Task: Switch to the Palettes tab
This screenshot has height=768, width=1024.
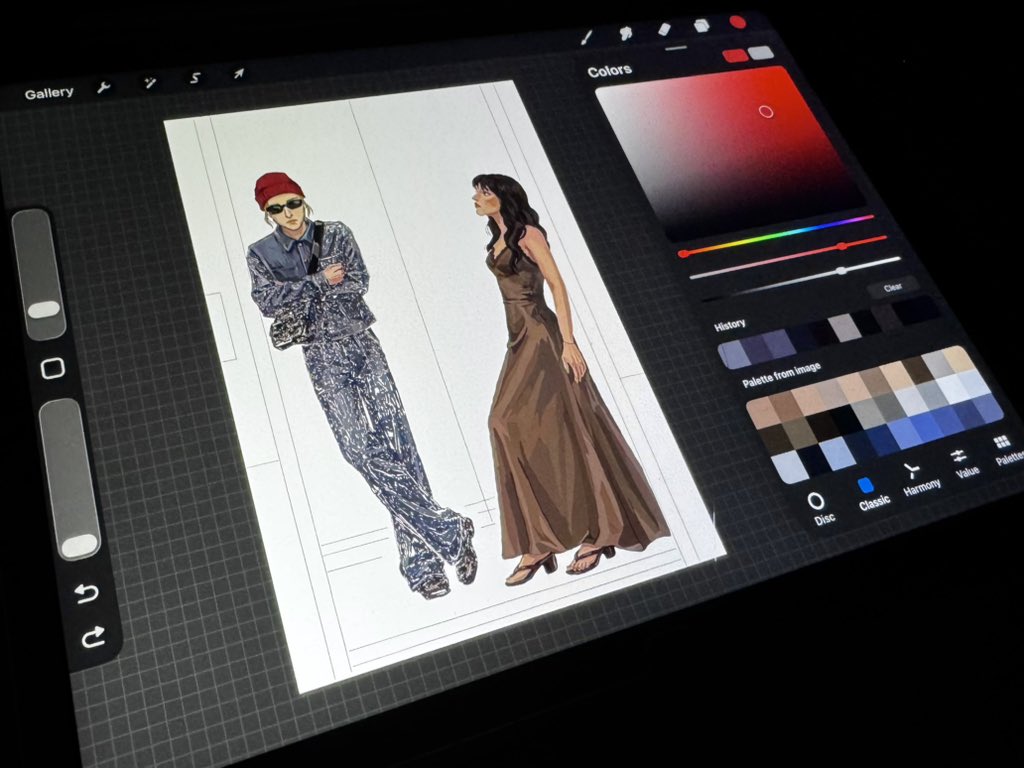Action: [x=1008, y=451]
